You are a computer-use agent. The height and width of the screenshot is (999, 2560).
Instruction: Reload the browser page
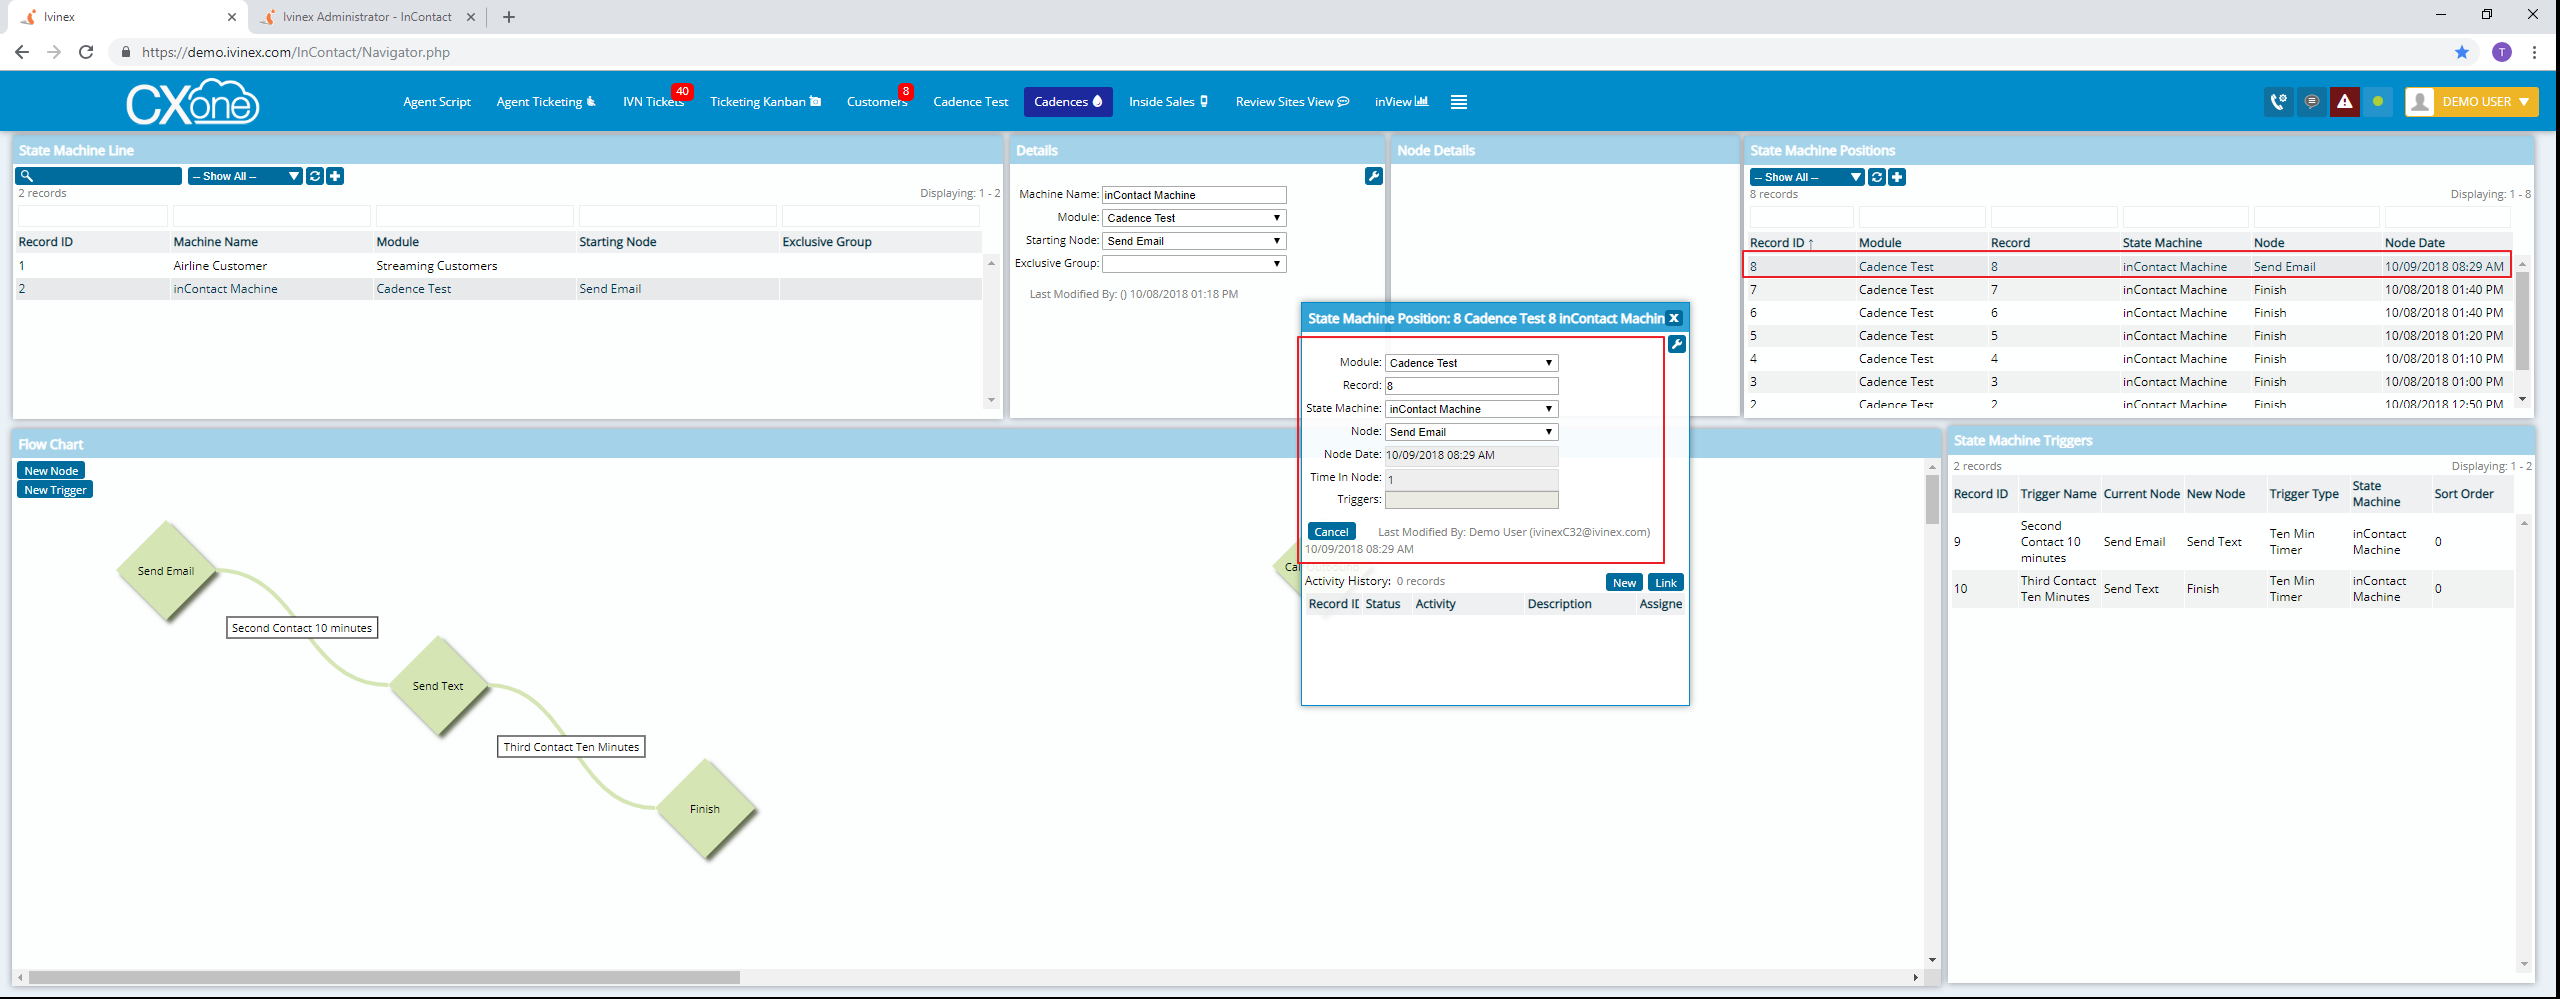[86, 52]
